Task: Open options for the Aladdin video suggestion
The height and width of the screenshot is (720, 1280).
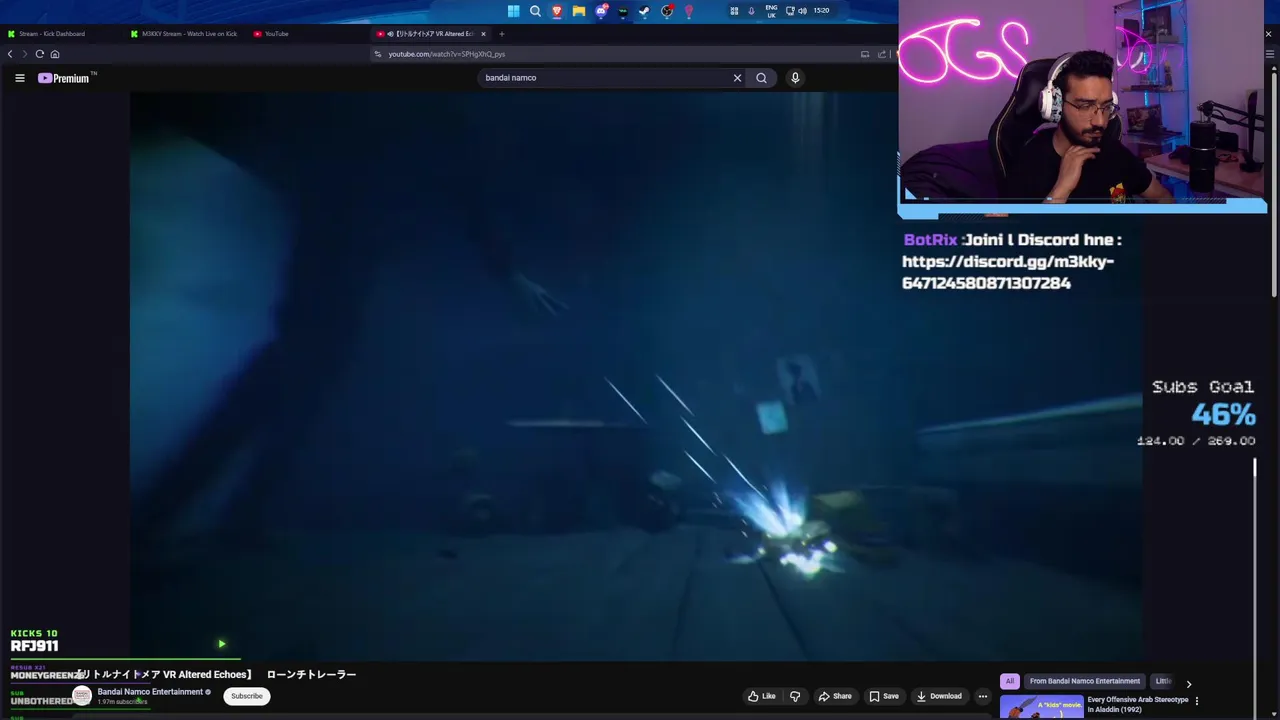Action: pos(1197,701)
